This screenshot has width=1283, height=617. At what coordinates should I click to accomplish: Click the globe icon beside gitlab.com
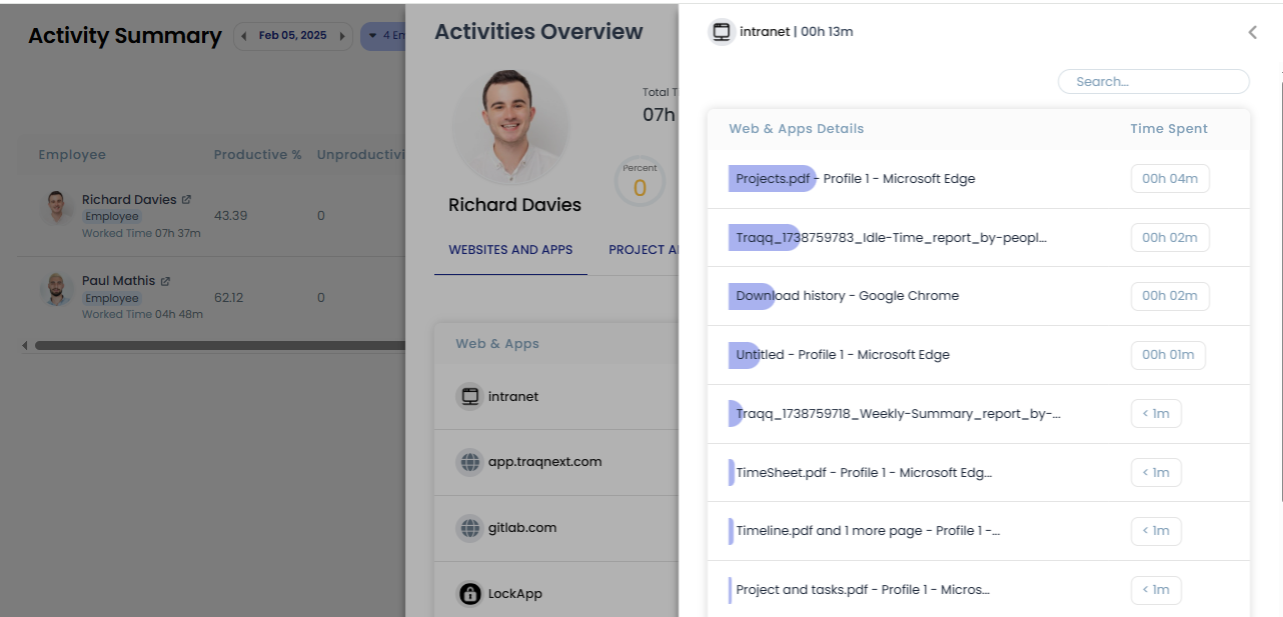click(470, 527)
